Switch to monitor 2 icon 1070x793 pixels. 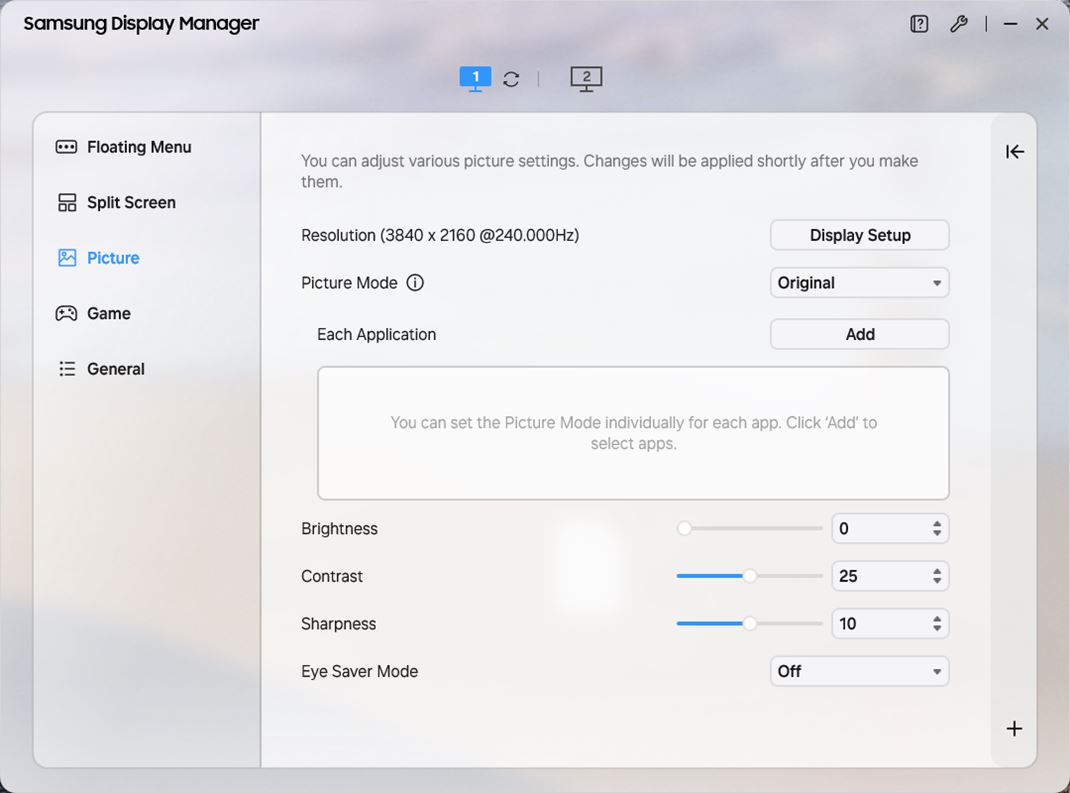click(x=586, y=79)
